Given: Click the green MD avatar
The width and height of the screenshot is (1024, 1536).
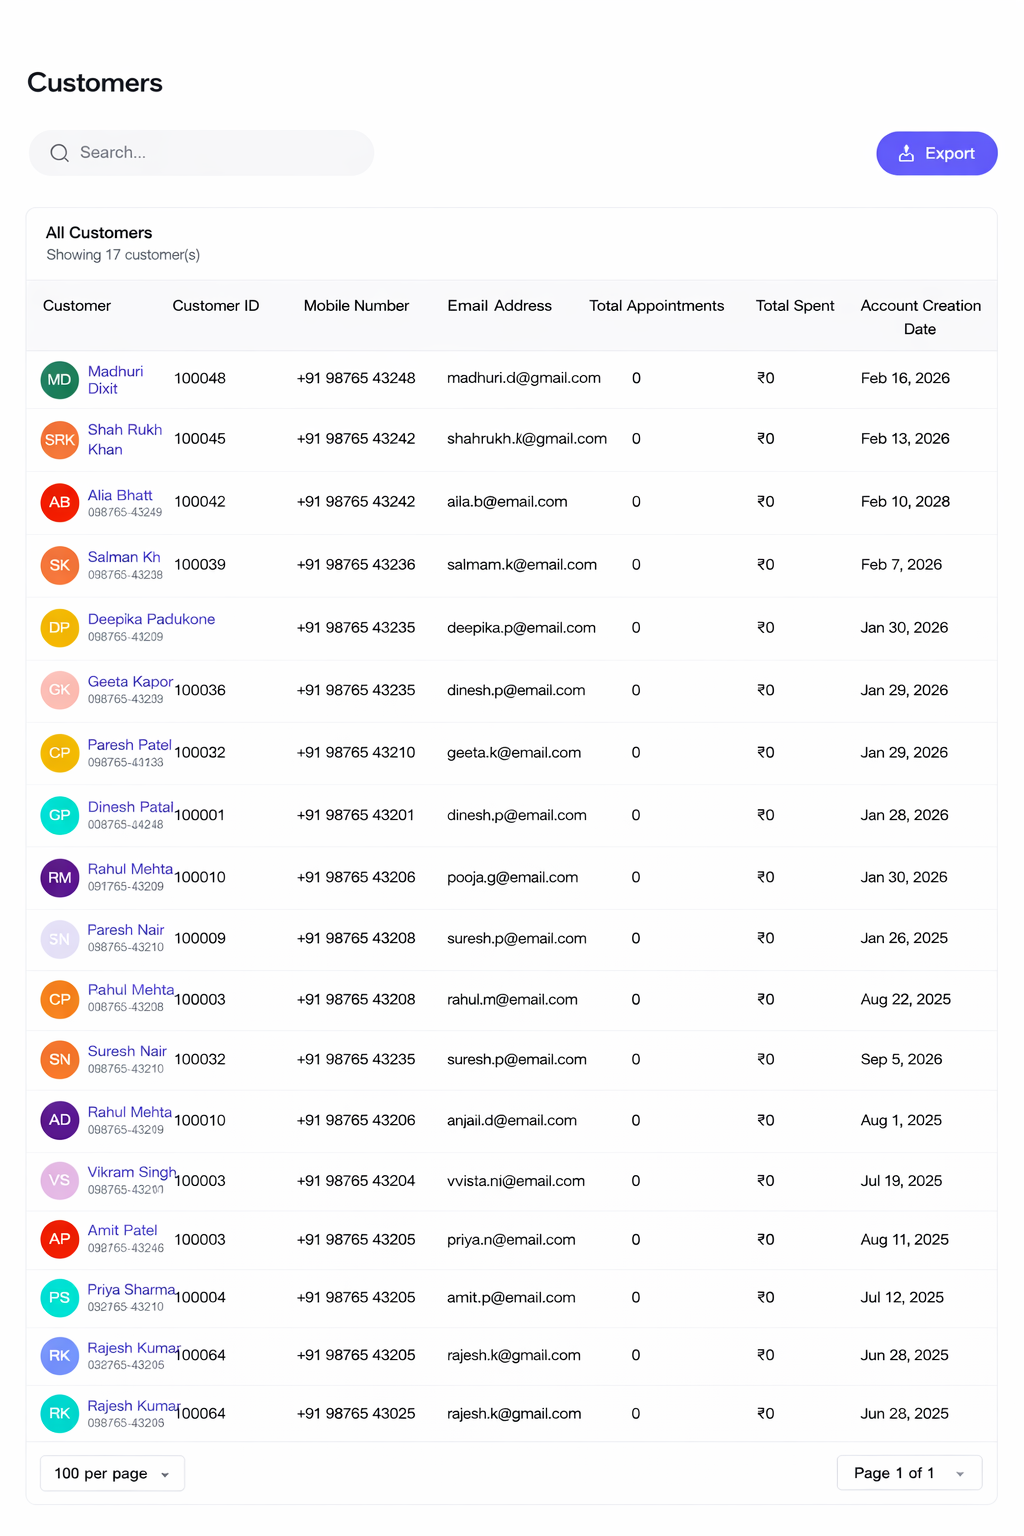Looking at the screenshot, I should (60, 380).
